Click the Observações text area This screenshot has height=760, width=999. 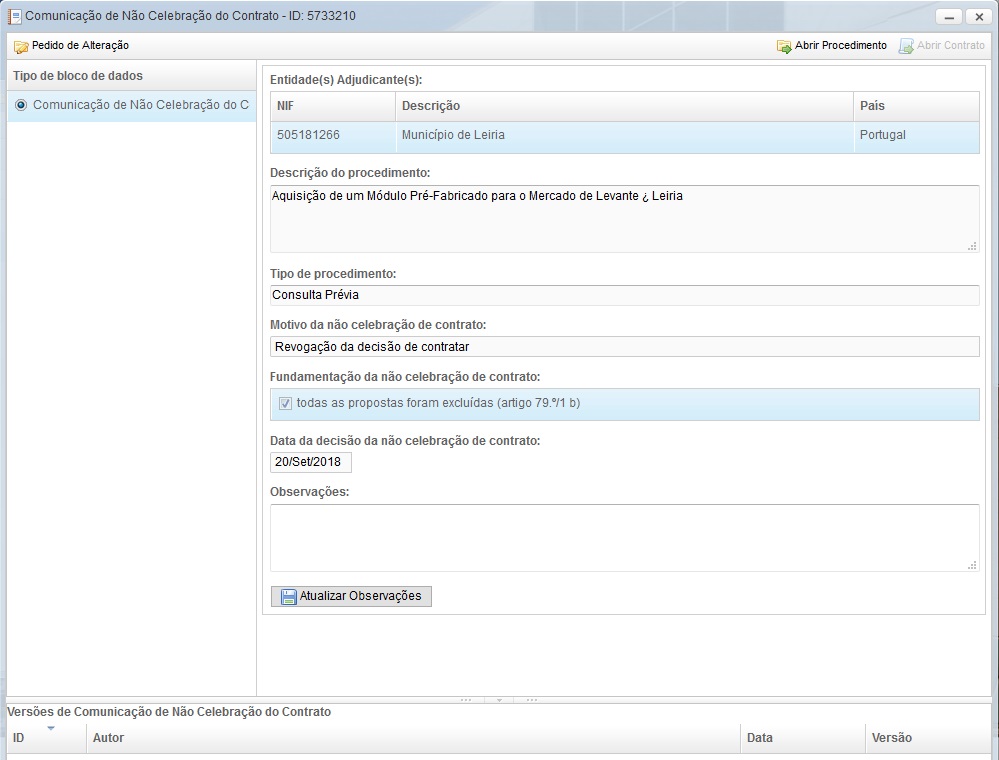[623, 537]
